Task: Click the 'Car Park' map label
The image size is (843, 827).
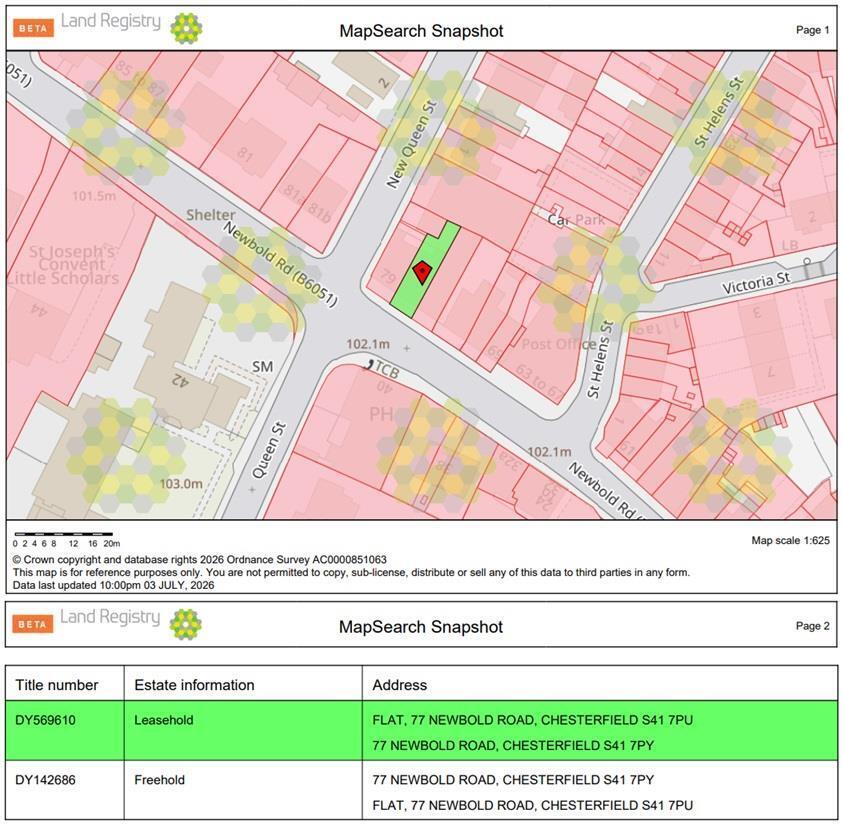Action: (576, 219)
